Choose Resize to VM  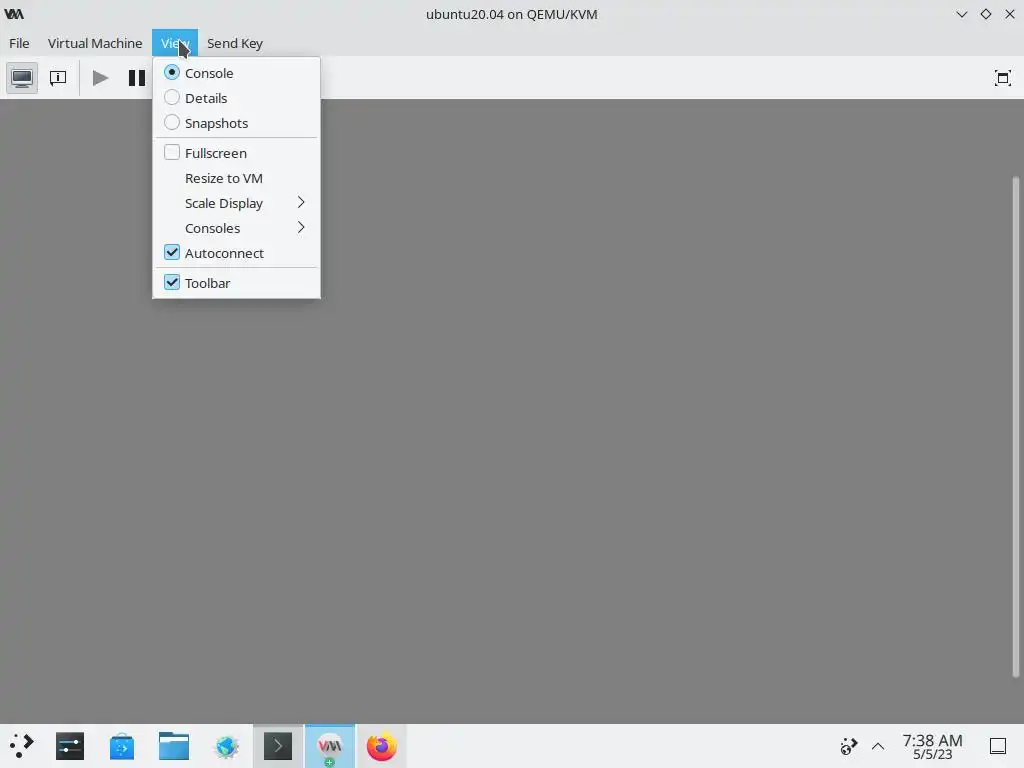coord(236,178)
